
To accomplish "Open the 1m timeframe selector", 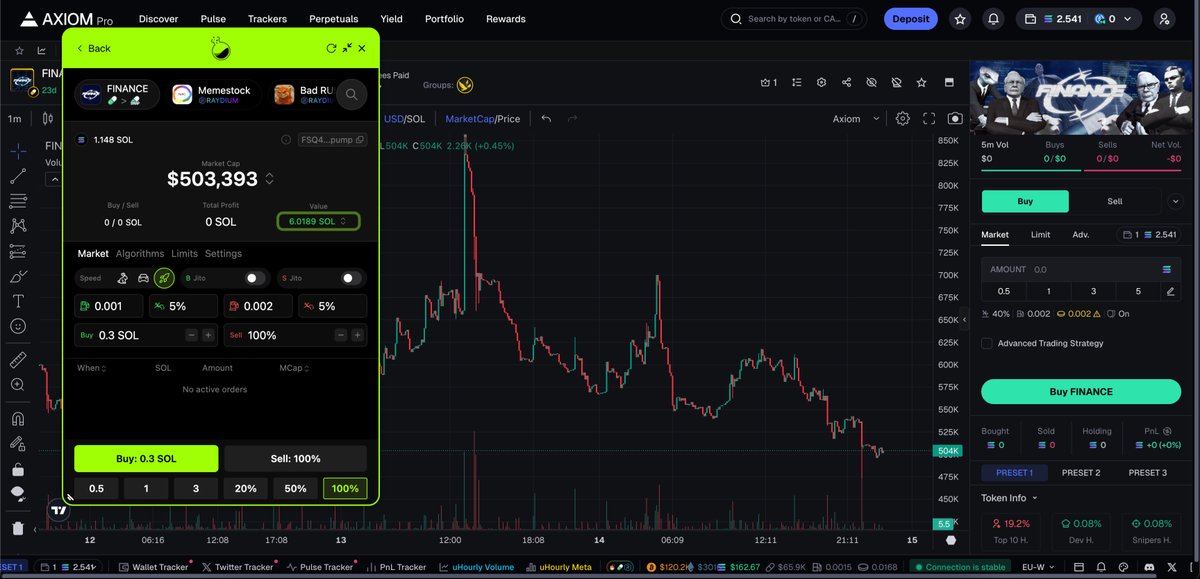I will pos(15,119).
